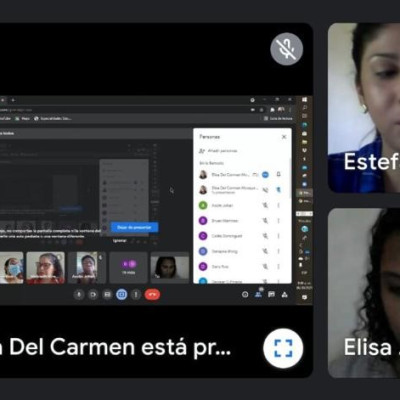Click the red hang up button
Viewport: 400px width, 400px height.
(152, 295)
